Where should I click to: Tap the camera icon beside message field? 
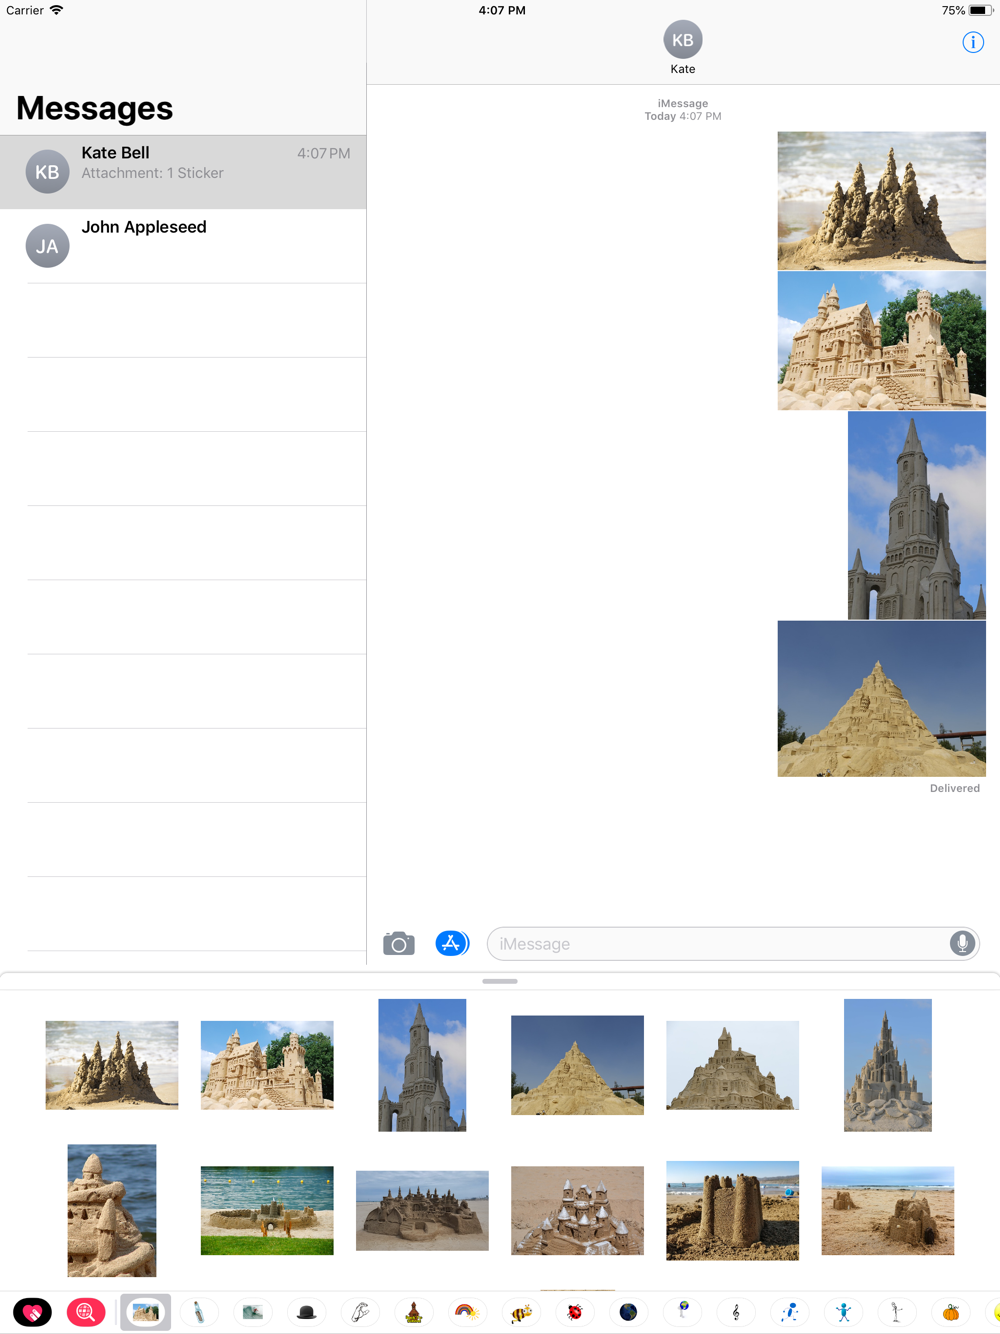[x=399, y=943]
